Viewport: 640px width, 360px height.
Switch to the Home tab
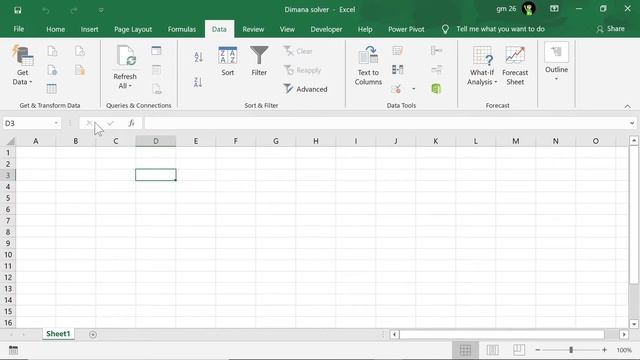point(56,29)
